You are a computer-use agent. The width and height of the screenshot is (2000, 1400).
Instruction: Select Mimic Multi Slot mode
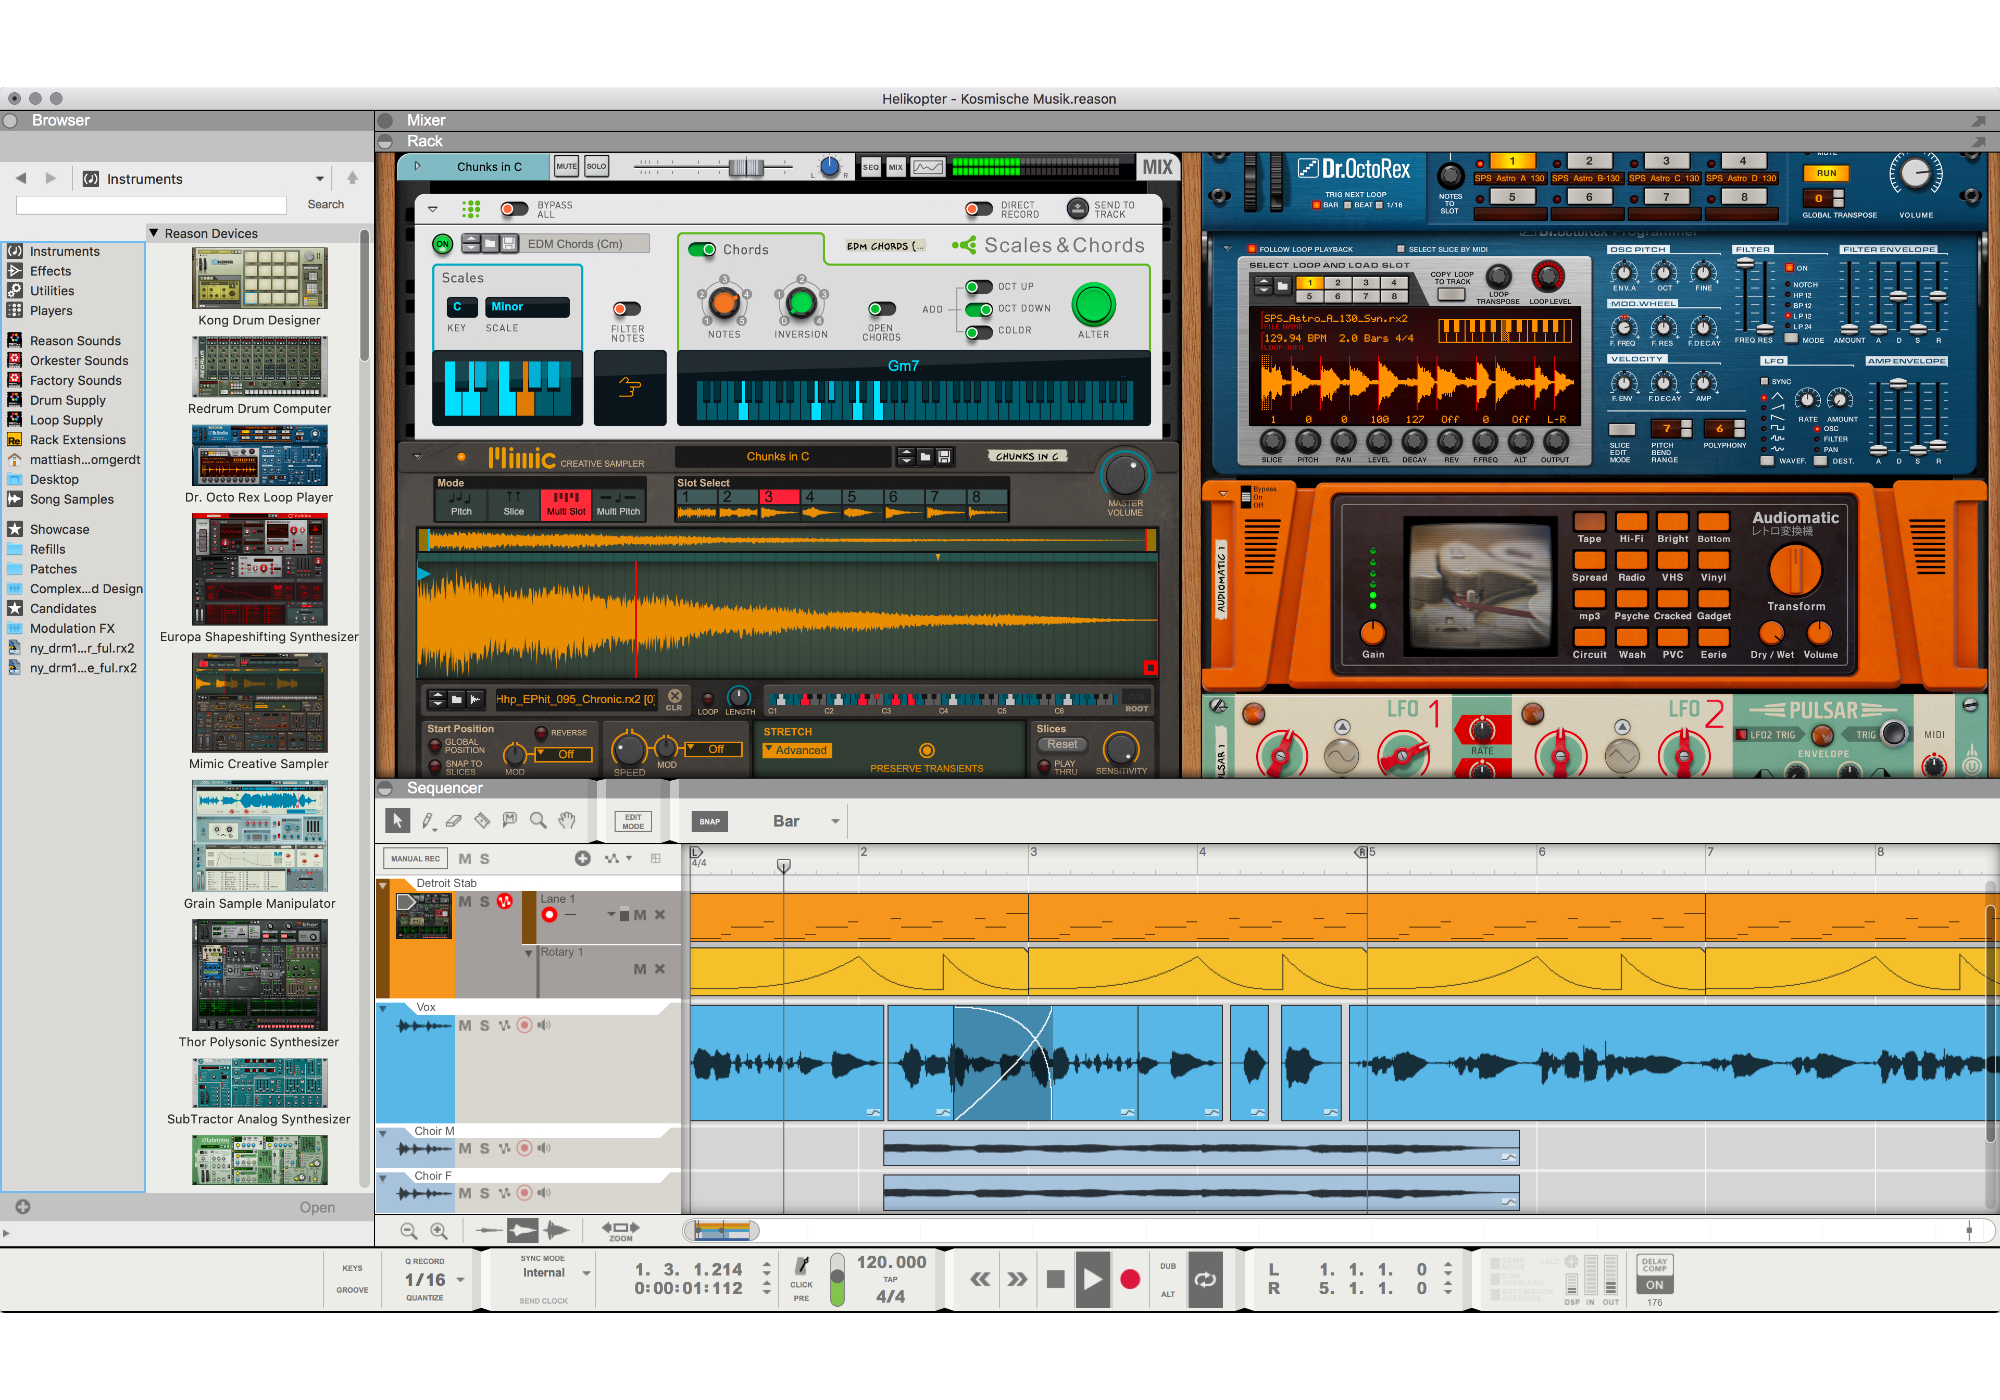coord(566,504)
